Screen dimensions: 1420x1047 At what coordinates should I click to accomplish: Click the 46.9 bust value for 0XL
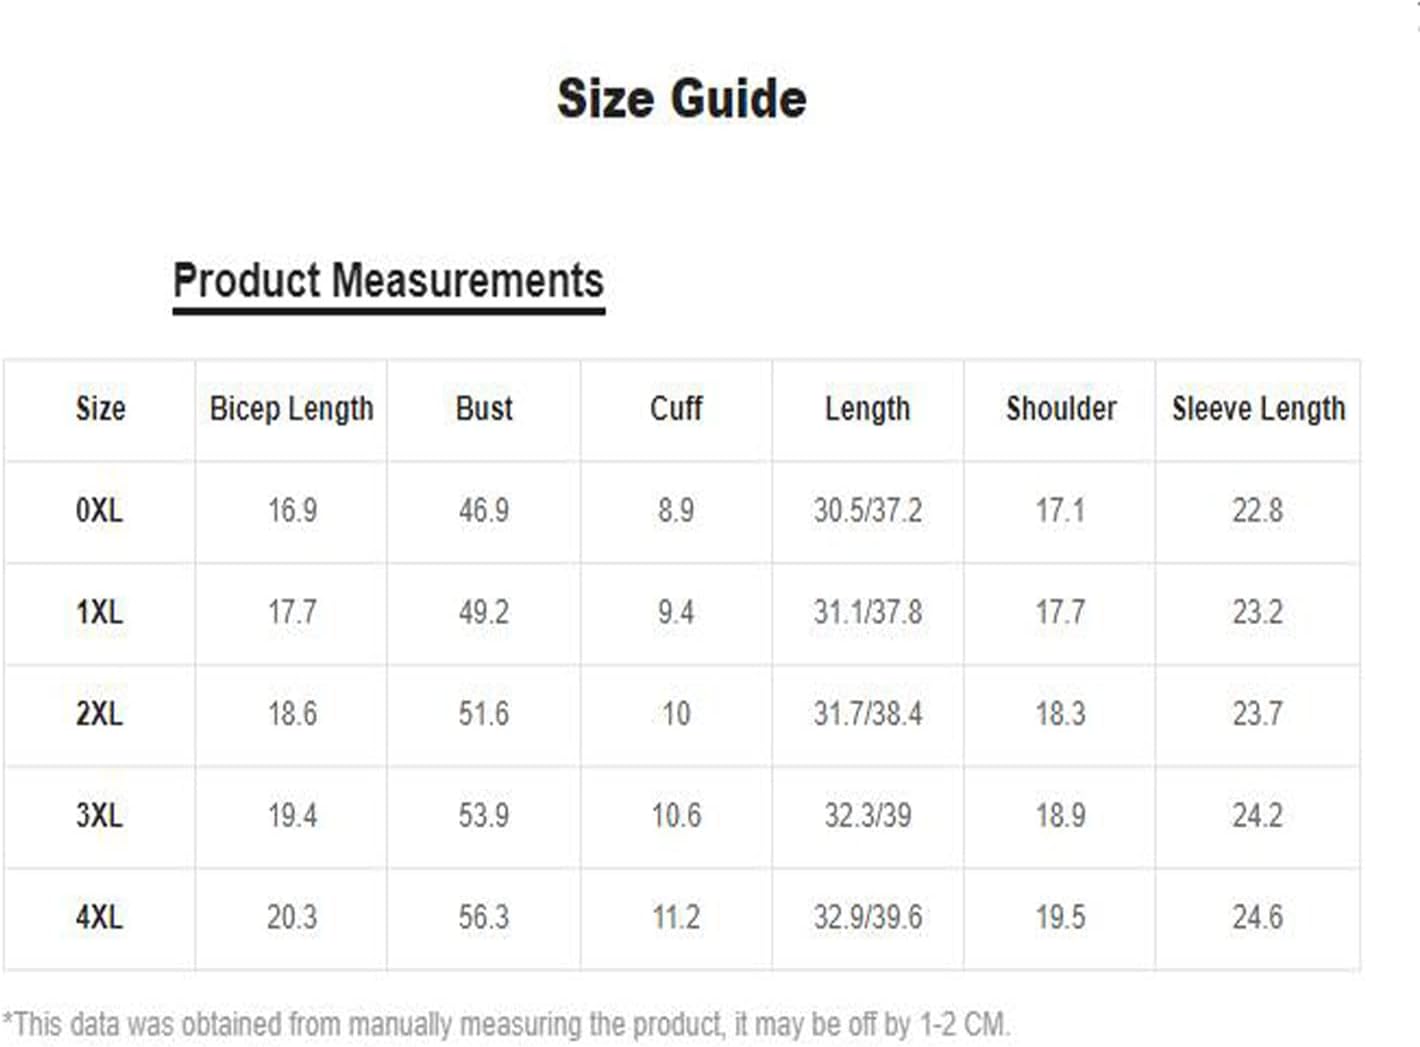[484, 510]
